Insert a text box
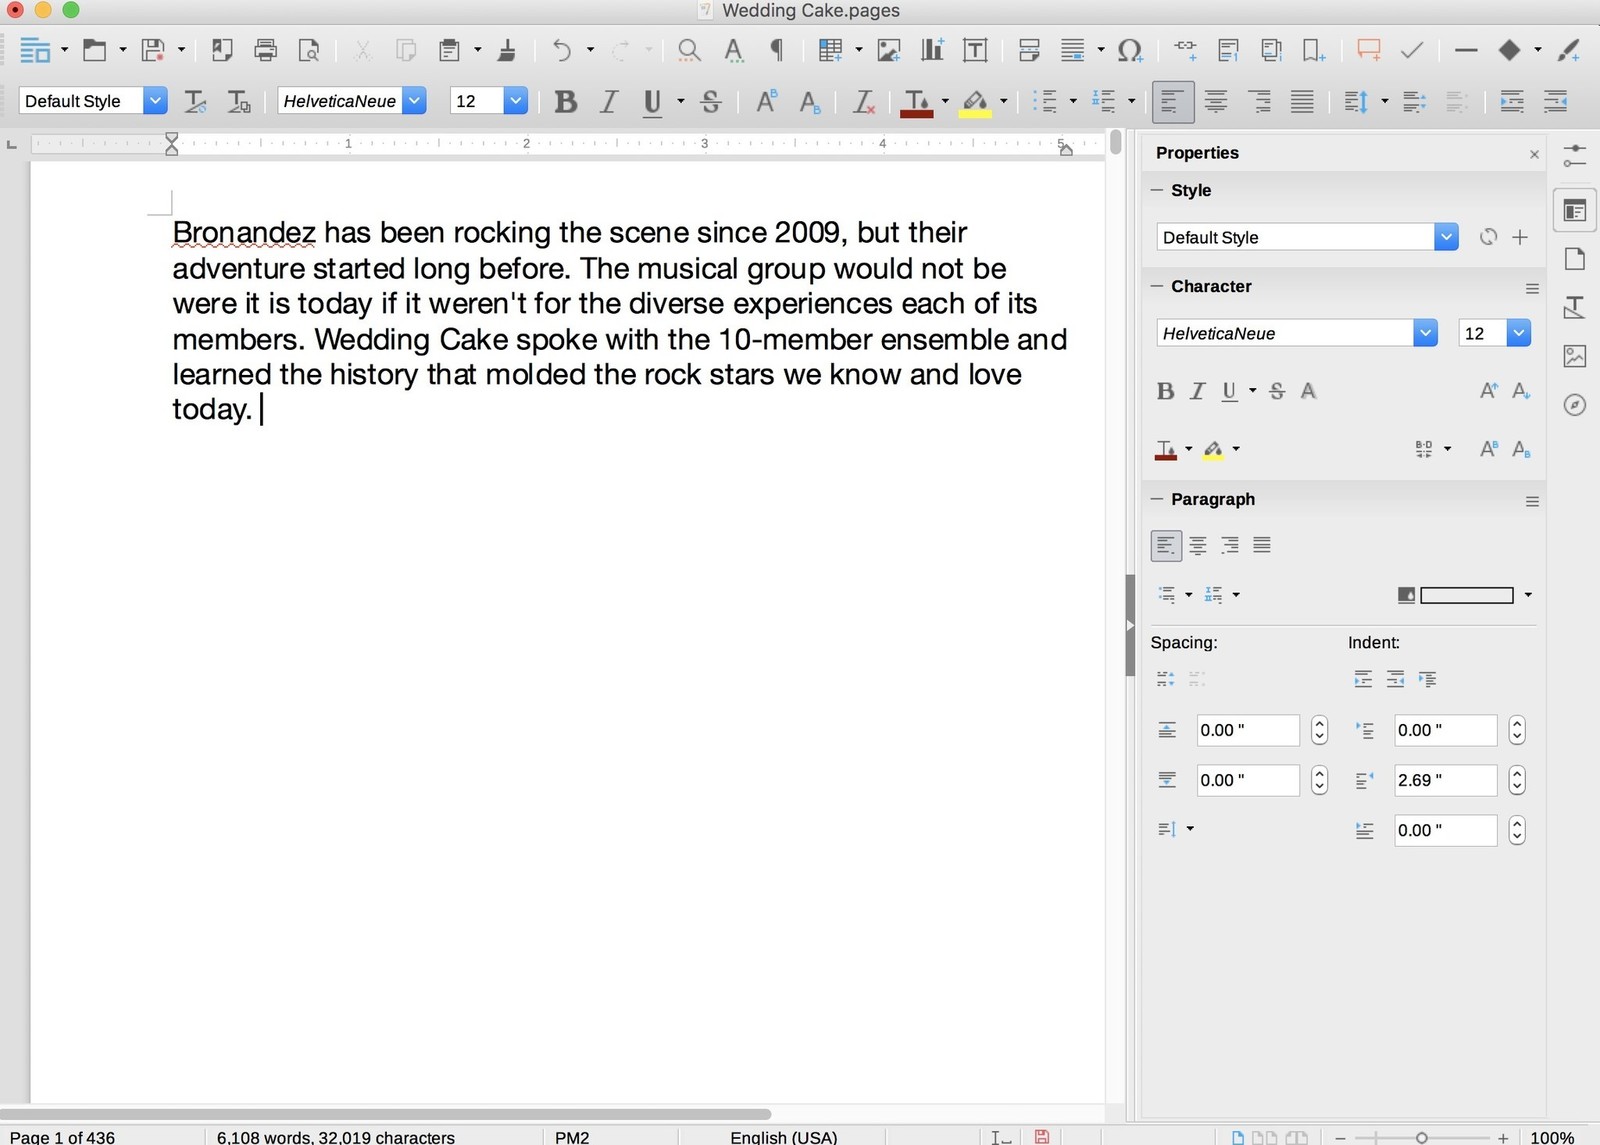This screenshot has width=1600, height=1145. [x=975, y=50]
